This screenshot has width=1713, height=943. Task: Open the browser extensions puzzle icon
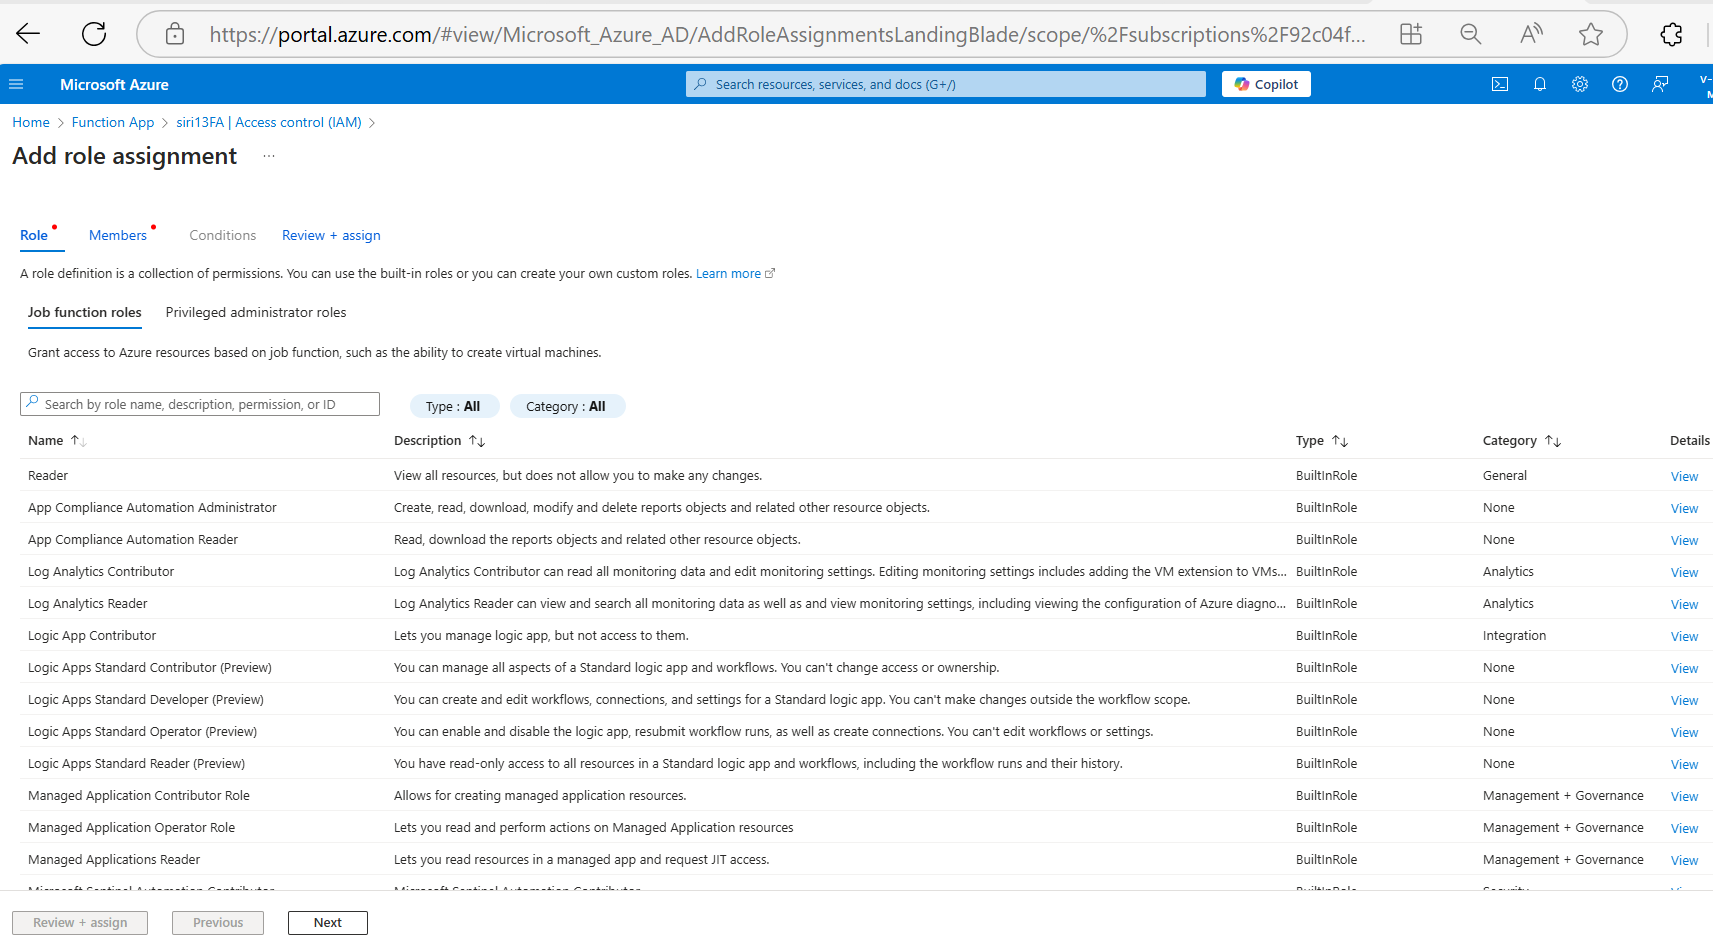click(1671, 34)
